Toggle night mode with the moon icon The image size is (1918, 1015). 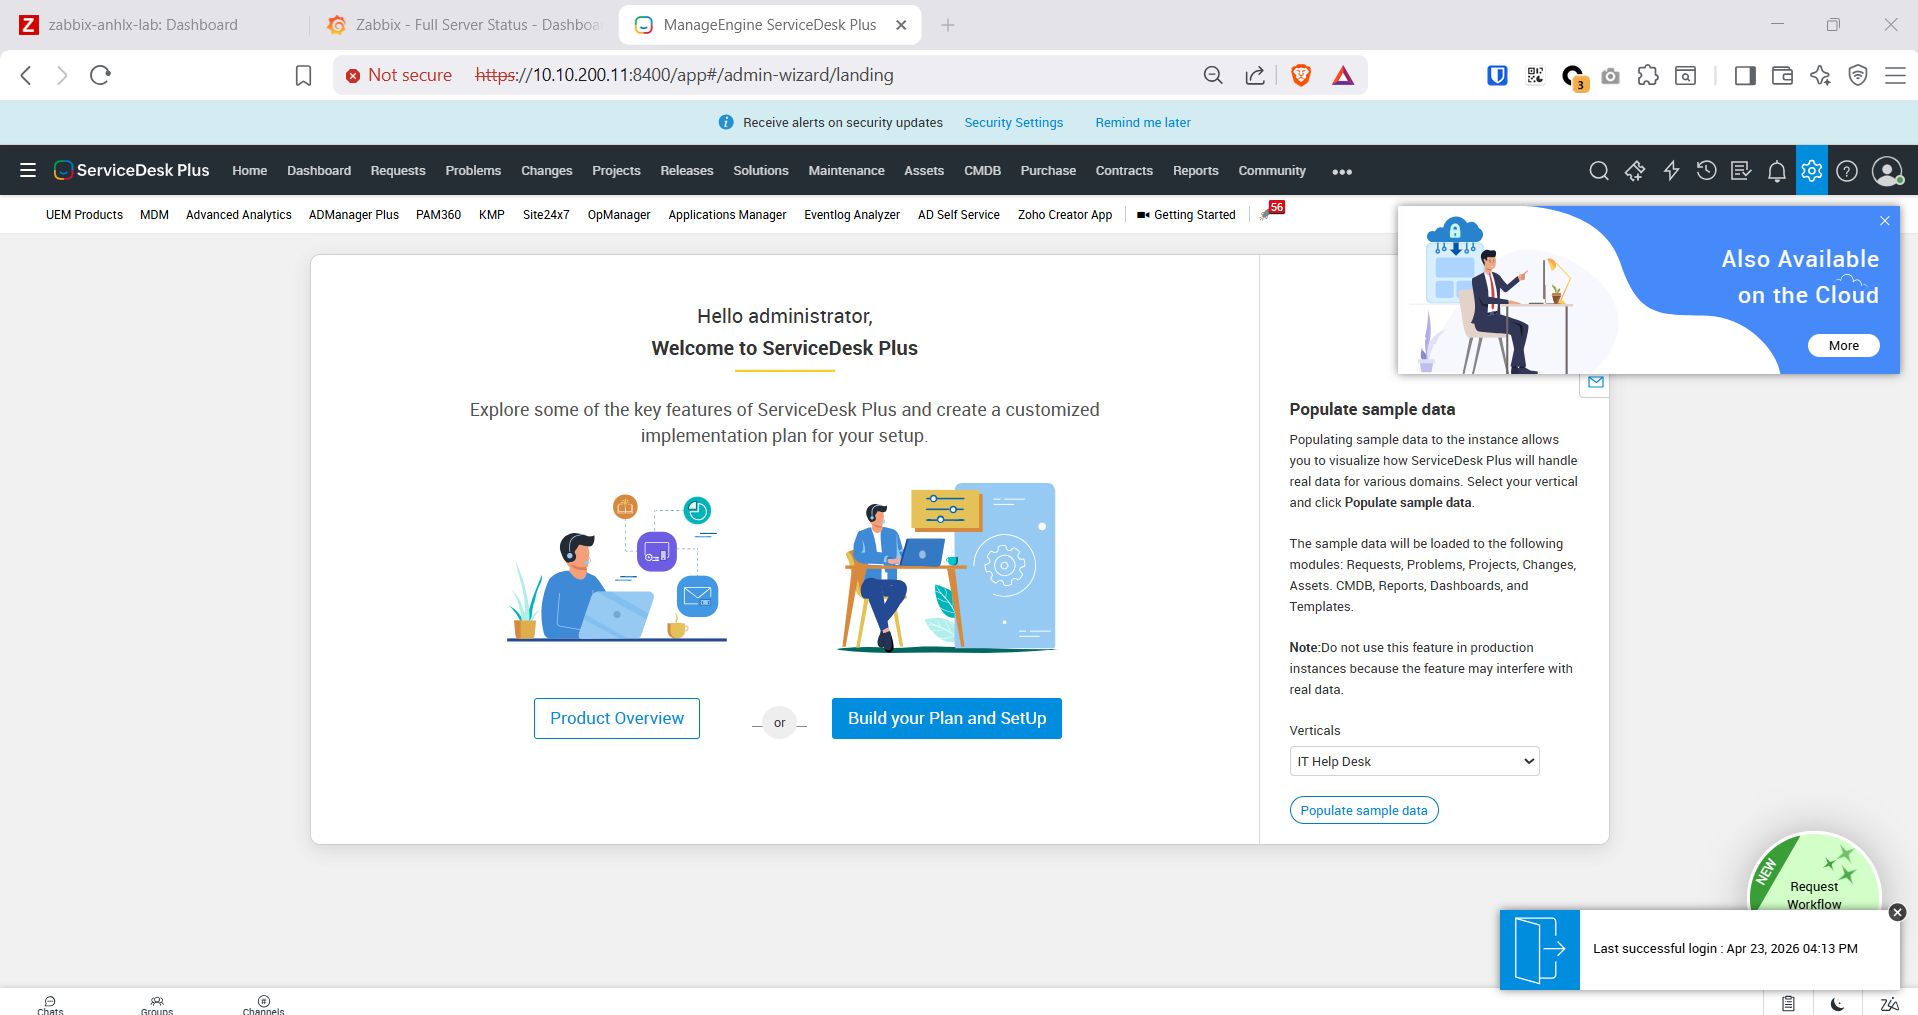1837,1004
